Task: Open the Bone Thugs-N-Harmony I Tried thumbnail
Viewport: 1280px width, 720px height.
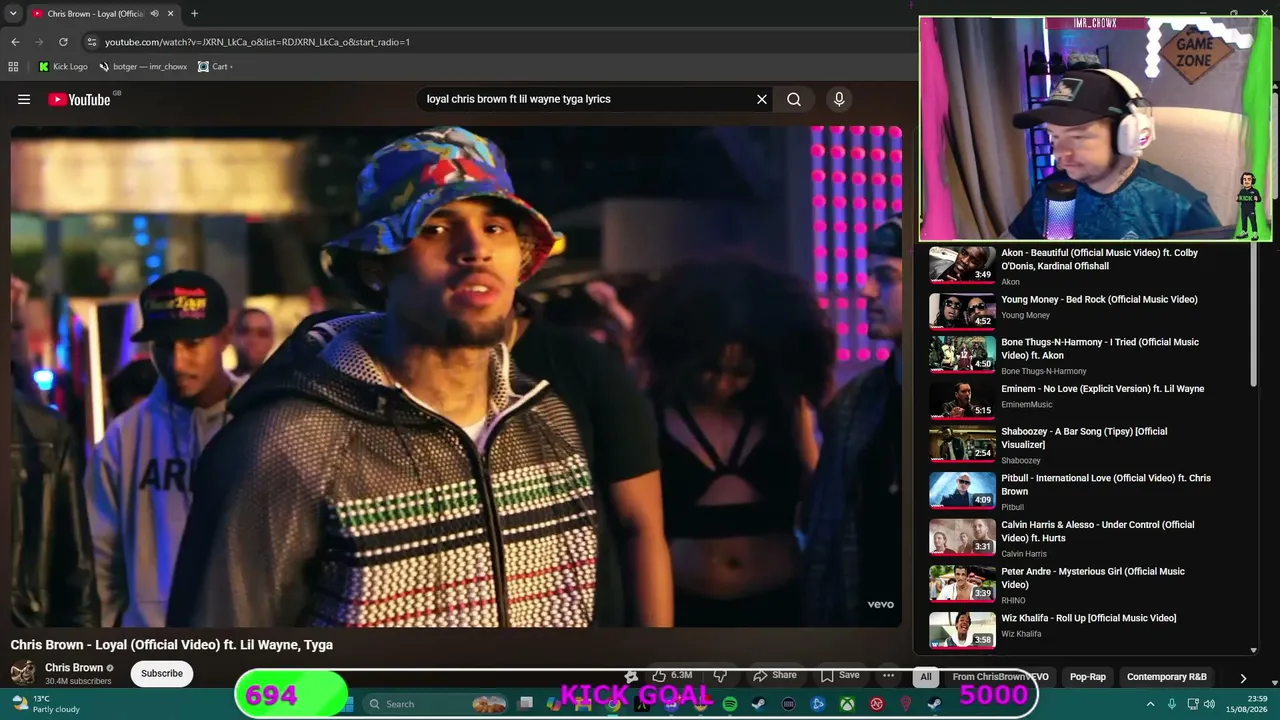Action: [962, 354]
